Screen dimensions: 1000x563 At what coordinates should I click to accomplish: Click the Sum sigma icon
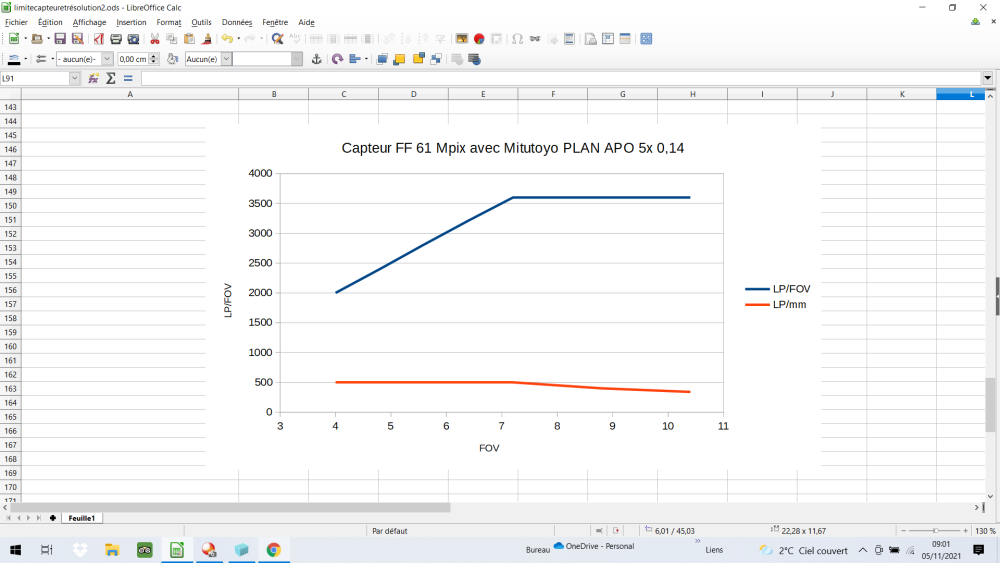[x=111, y=78]
